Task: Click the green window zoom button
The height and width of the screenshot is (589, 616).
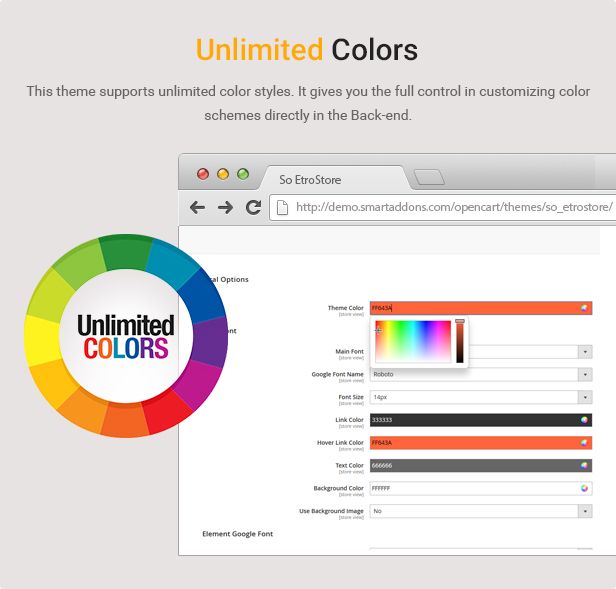Action: click(x=243, y=173)
